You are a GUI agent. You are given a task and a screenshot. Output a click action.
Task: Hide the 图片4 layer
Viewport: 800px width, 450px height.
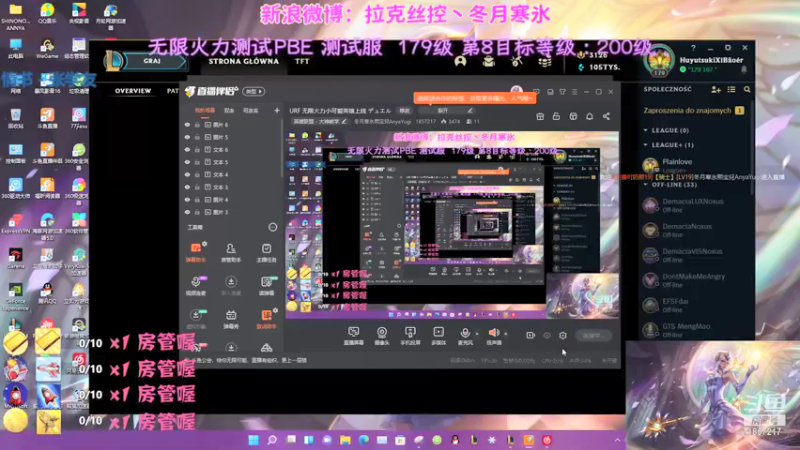tap(187, 199)
